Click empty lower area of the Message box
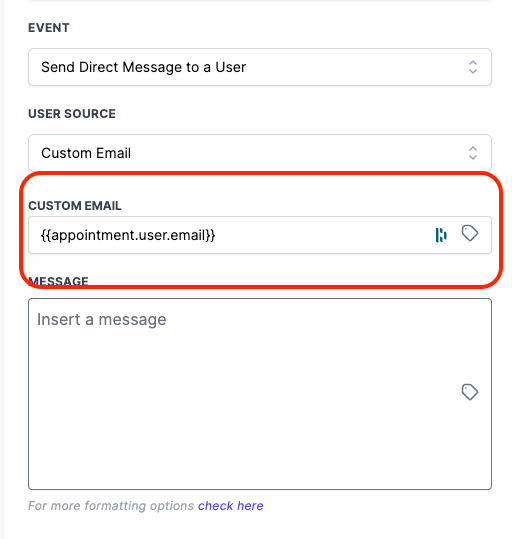Screen dimensions: 512x539 pos(241,447)
